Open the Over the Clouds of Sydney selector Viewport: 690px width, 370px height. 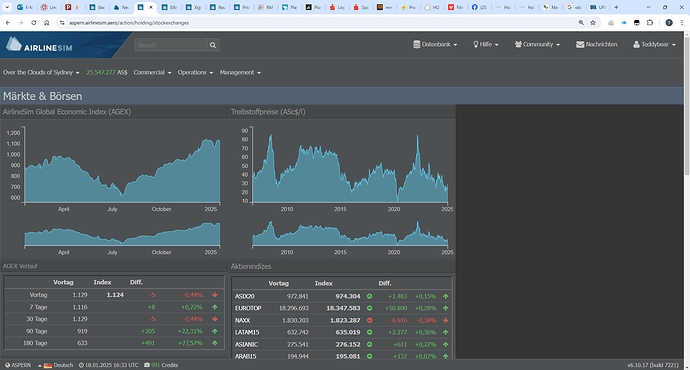(x=41, y=73)
